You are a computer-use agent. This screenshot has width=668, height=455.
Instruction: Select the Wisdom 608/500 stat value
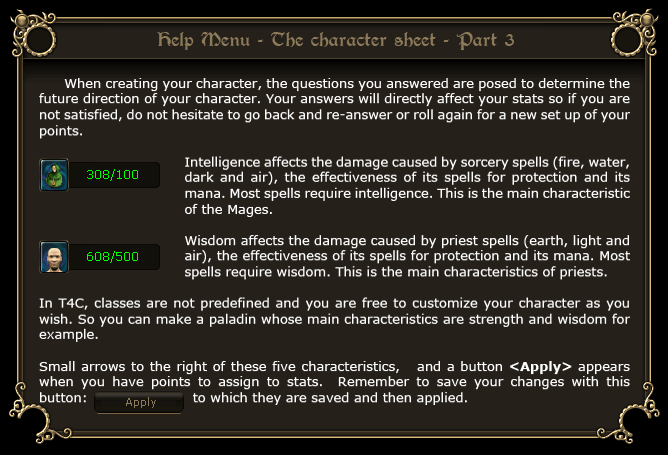(x=113, y=257)
